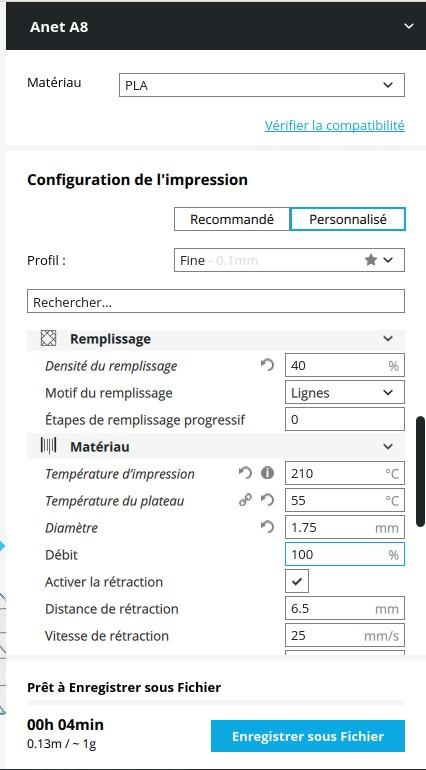The height and width of the screenshot is (770, 426).
Task: Click the settings panel vertical scrollbar
Action: tap(421, 471)
